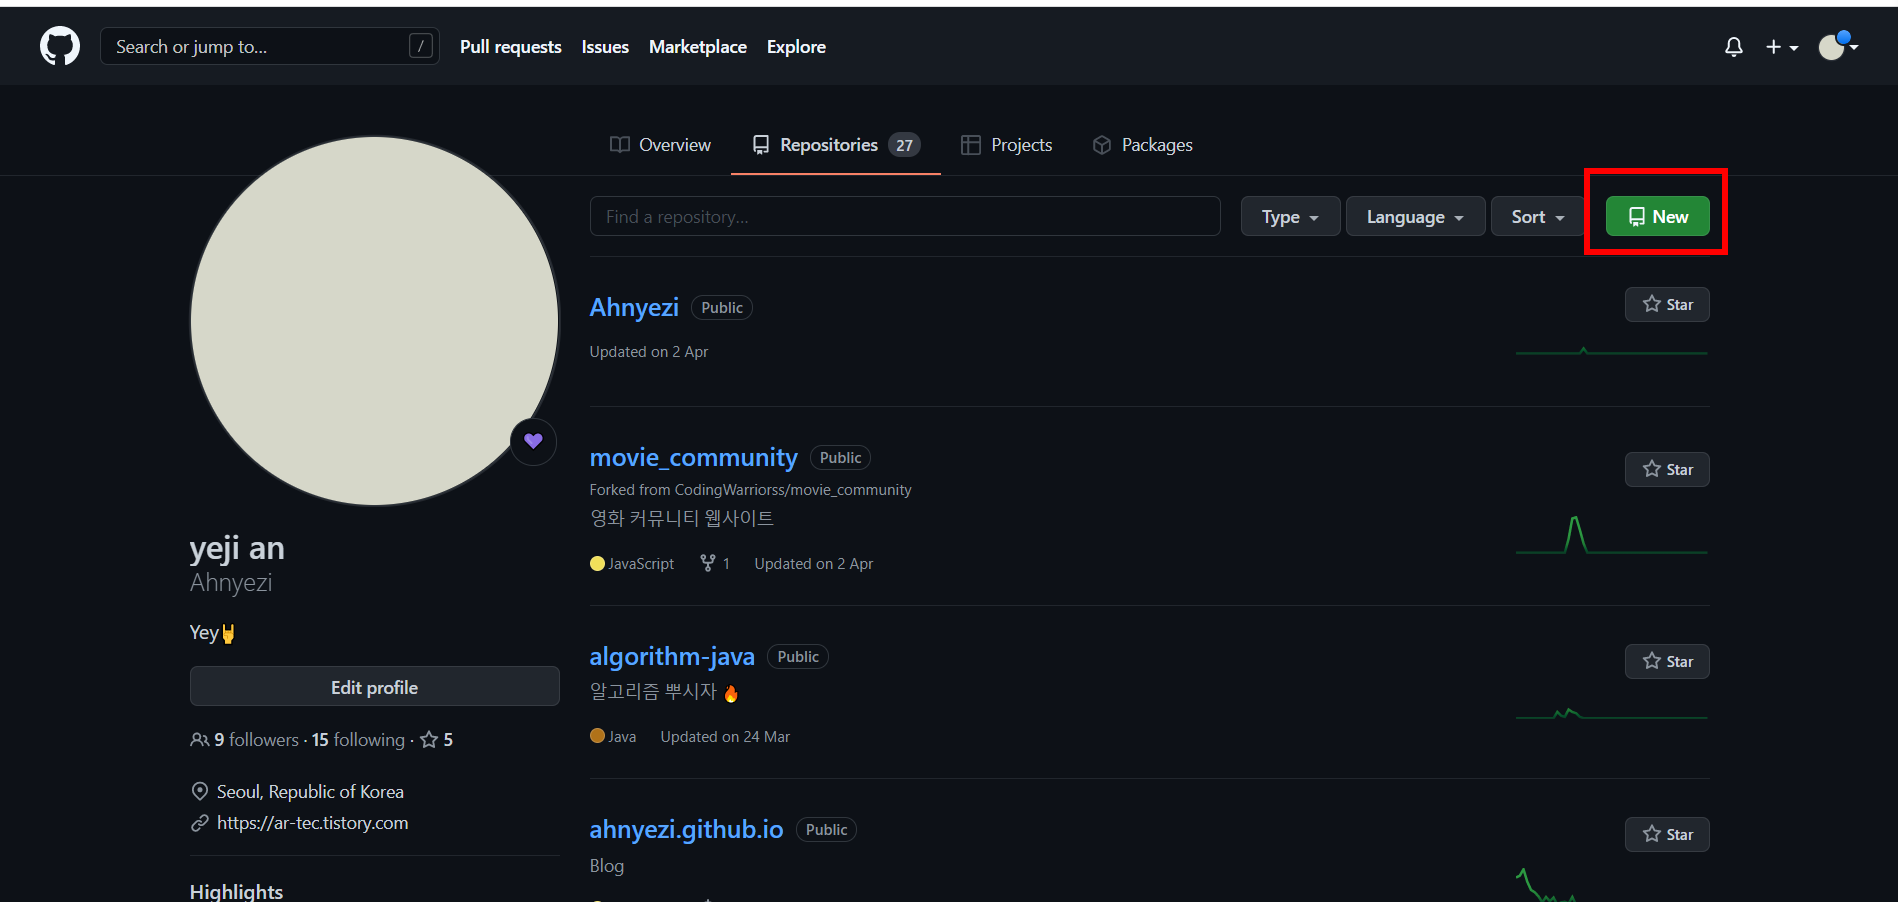Screen dimensions: 1898x902
Task: Open the Packages tab
Action: [1142, 145]
